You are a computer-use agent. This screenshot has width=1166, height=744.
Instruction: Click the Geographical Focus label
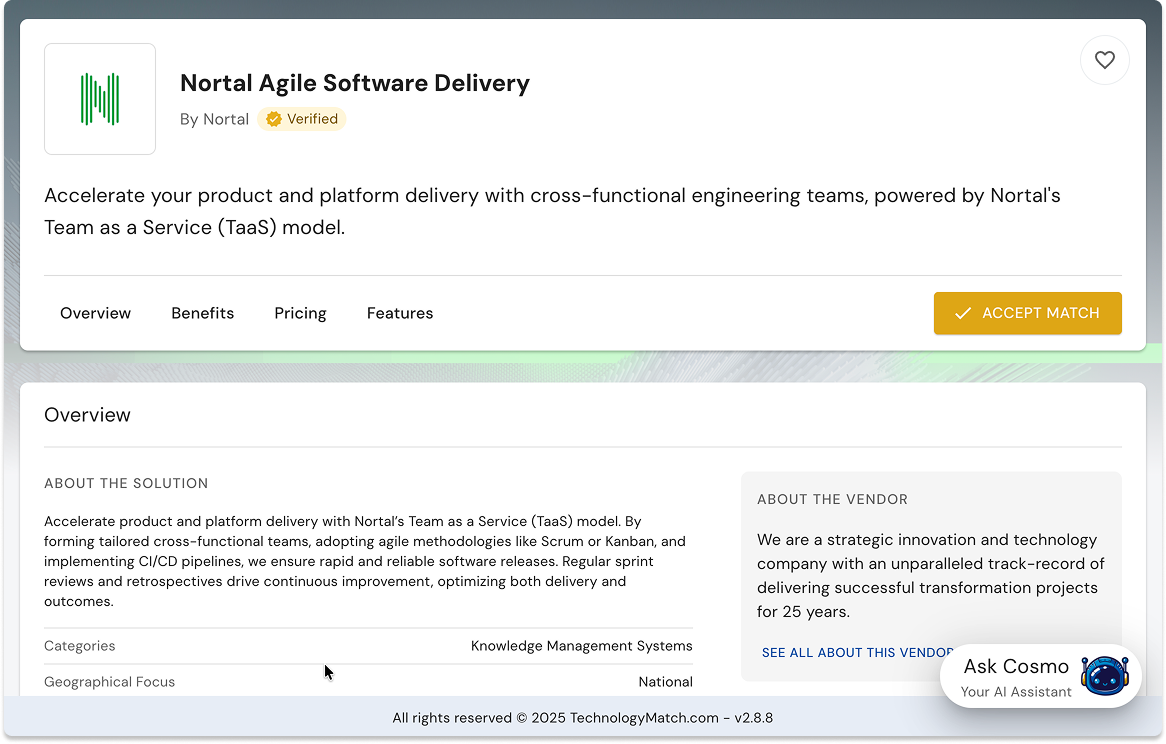click(109, 682)
